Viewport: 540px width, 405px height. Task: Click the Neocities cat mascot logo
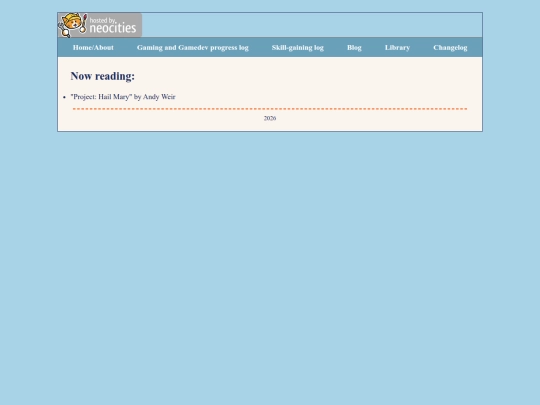pyautogui.click(x=73, y=25)
